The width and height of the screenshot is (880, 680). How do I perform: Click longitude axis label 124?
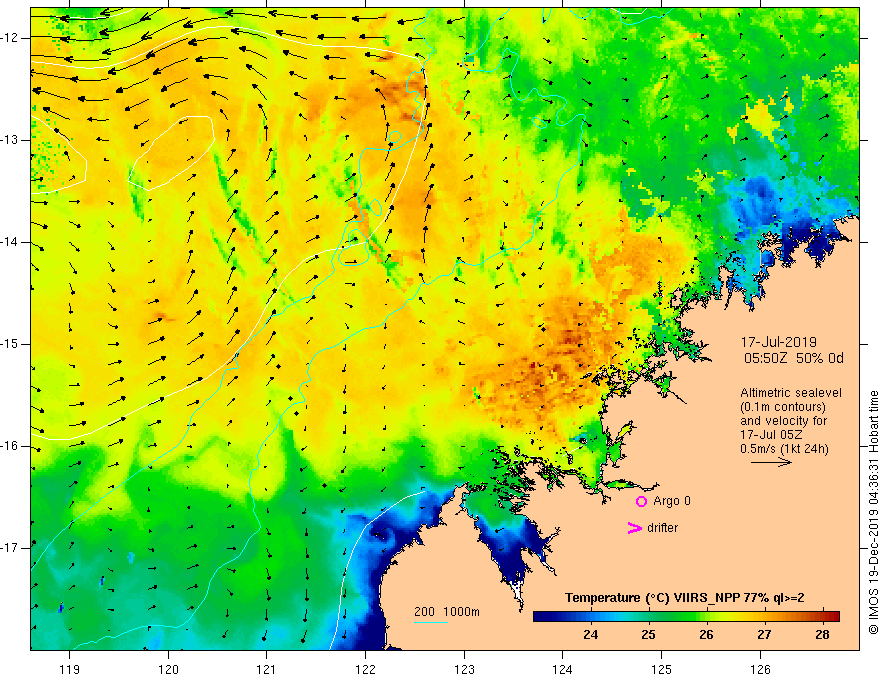[563, 669]
